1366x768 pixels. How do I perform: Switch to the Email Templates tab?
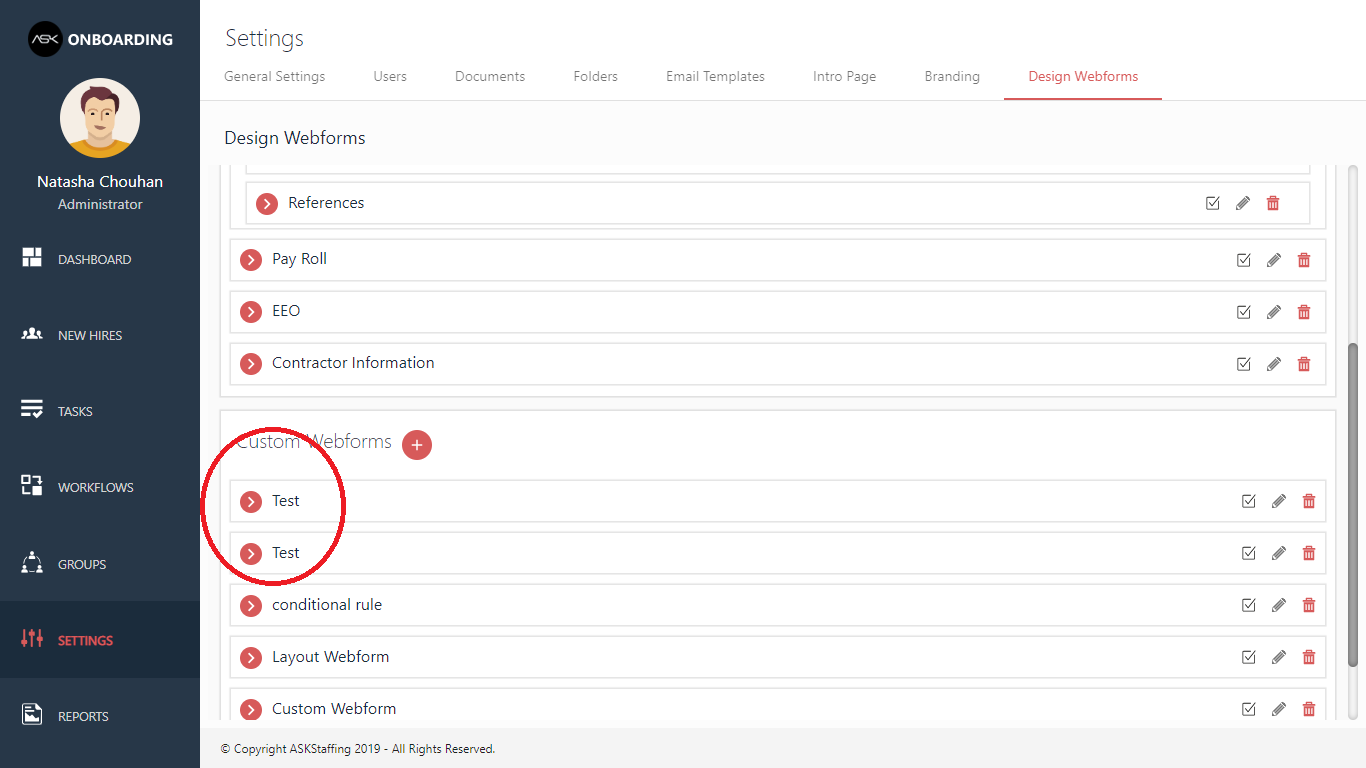point(715,76)
